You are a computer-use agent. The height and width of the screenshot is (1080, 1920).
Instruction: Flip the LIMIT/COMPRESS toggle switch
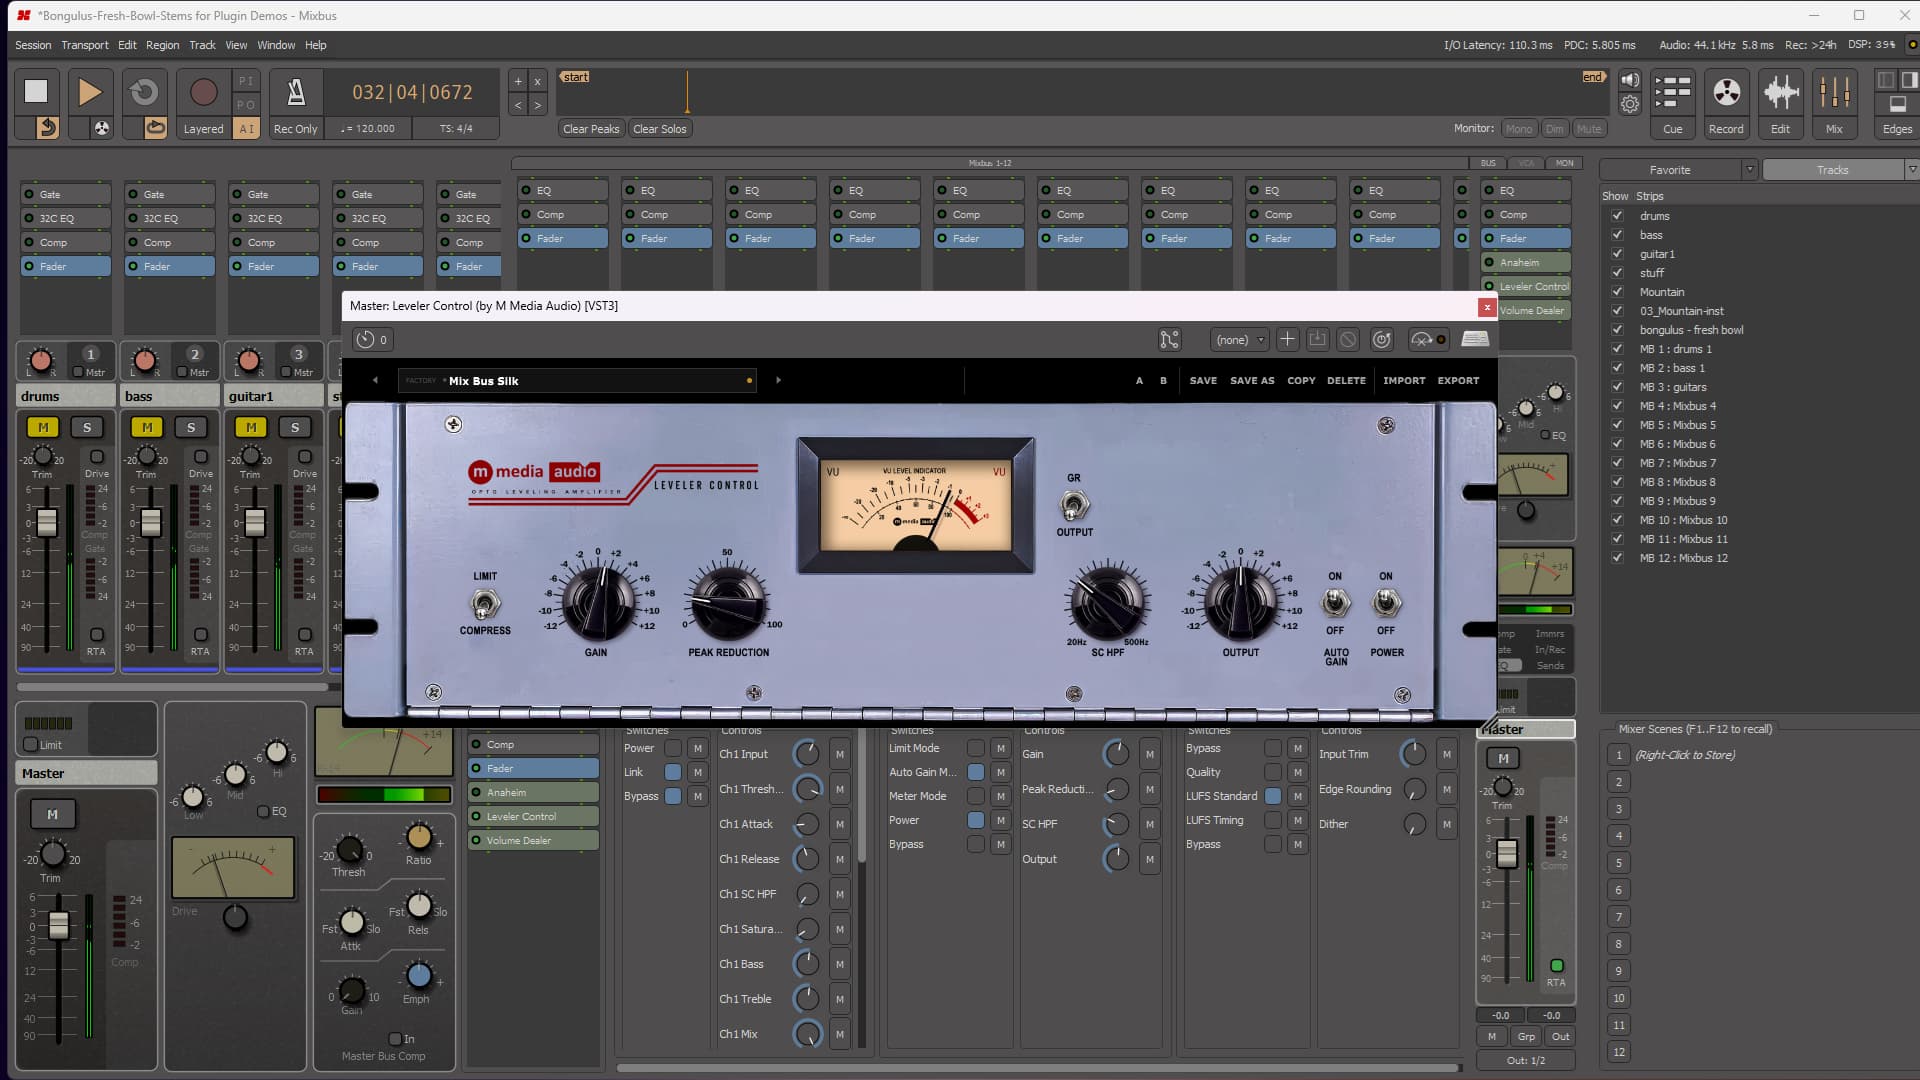tap(485, 604)
